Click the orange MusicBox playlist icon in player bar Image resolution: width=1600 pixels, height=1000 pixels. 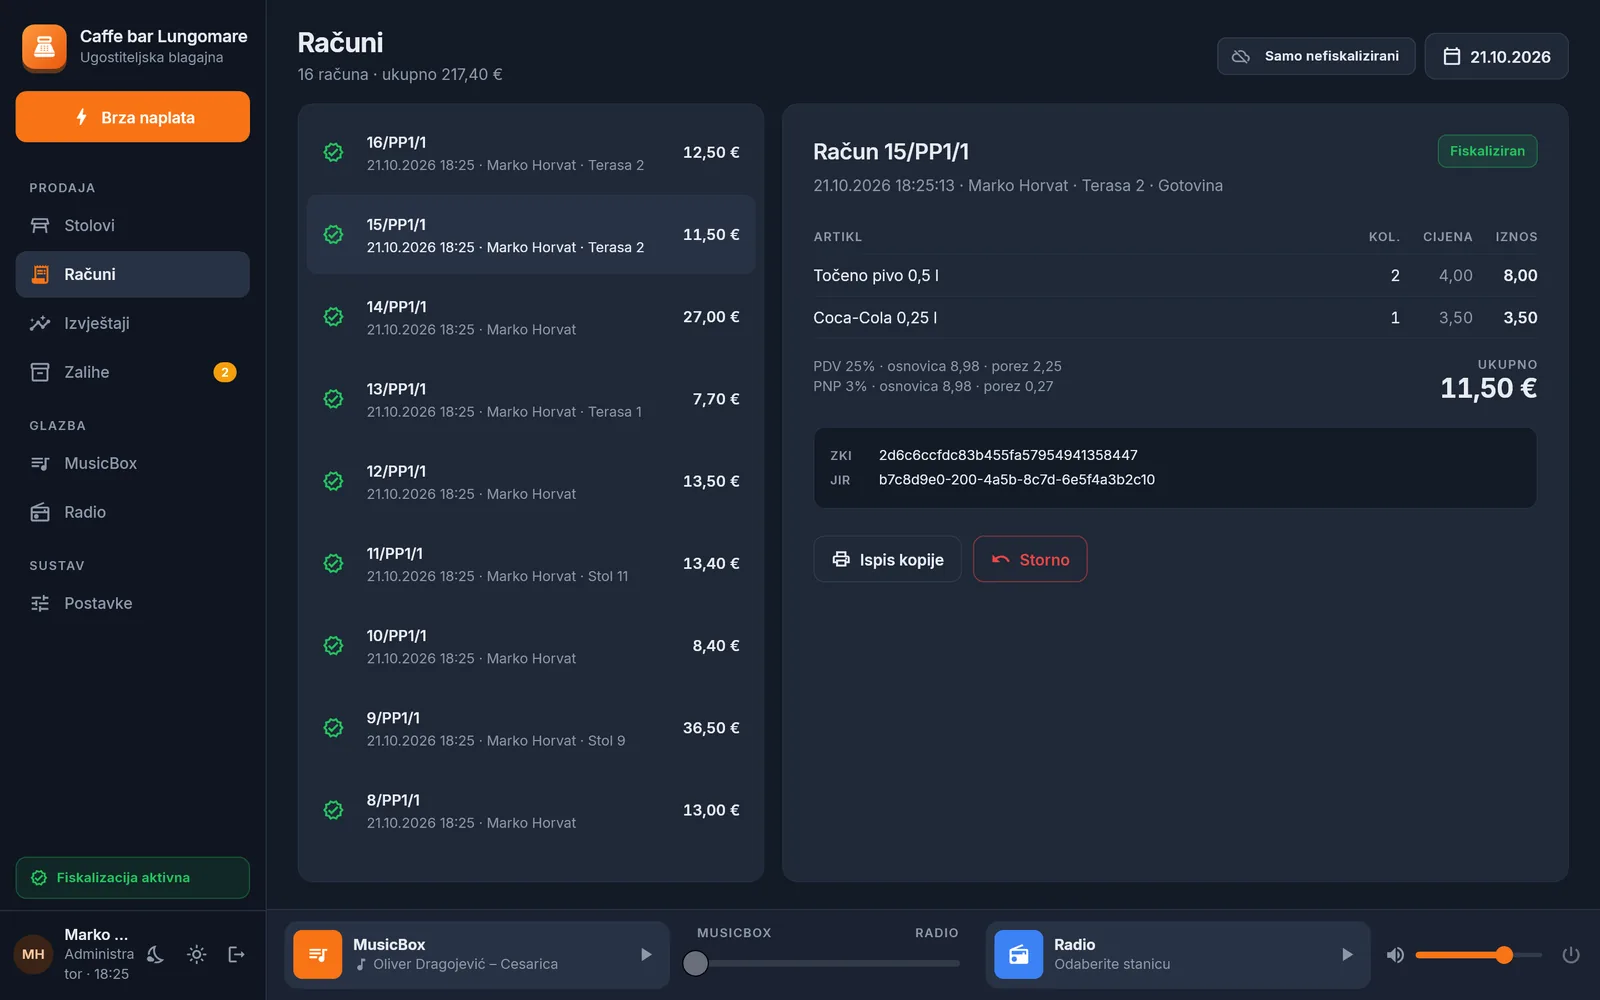(318, 955)
